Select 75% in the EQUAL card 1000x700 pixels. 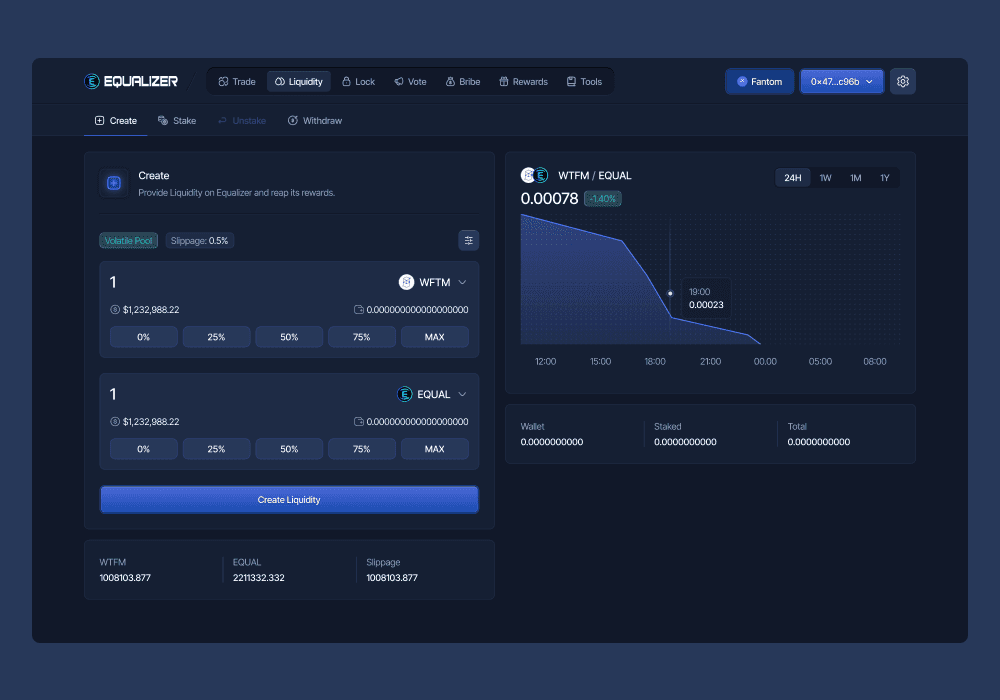pyautogui.click(x=362, y=449)
